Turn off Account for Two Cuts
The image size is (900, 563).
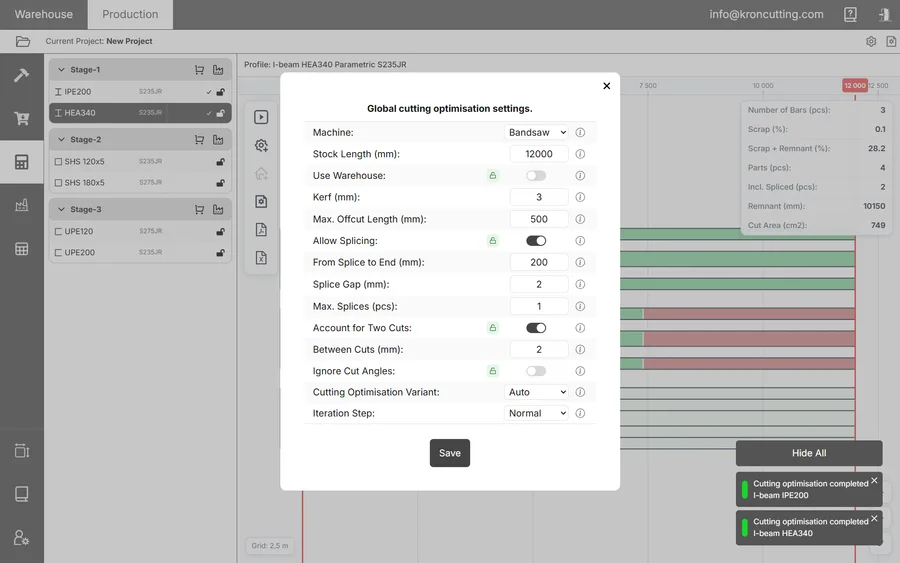tap(536, 328)
